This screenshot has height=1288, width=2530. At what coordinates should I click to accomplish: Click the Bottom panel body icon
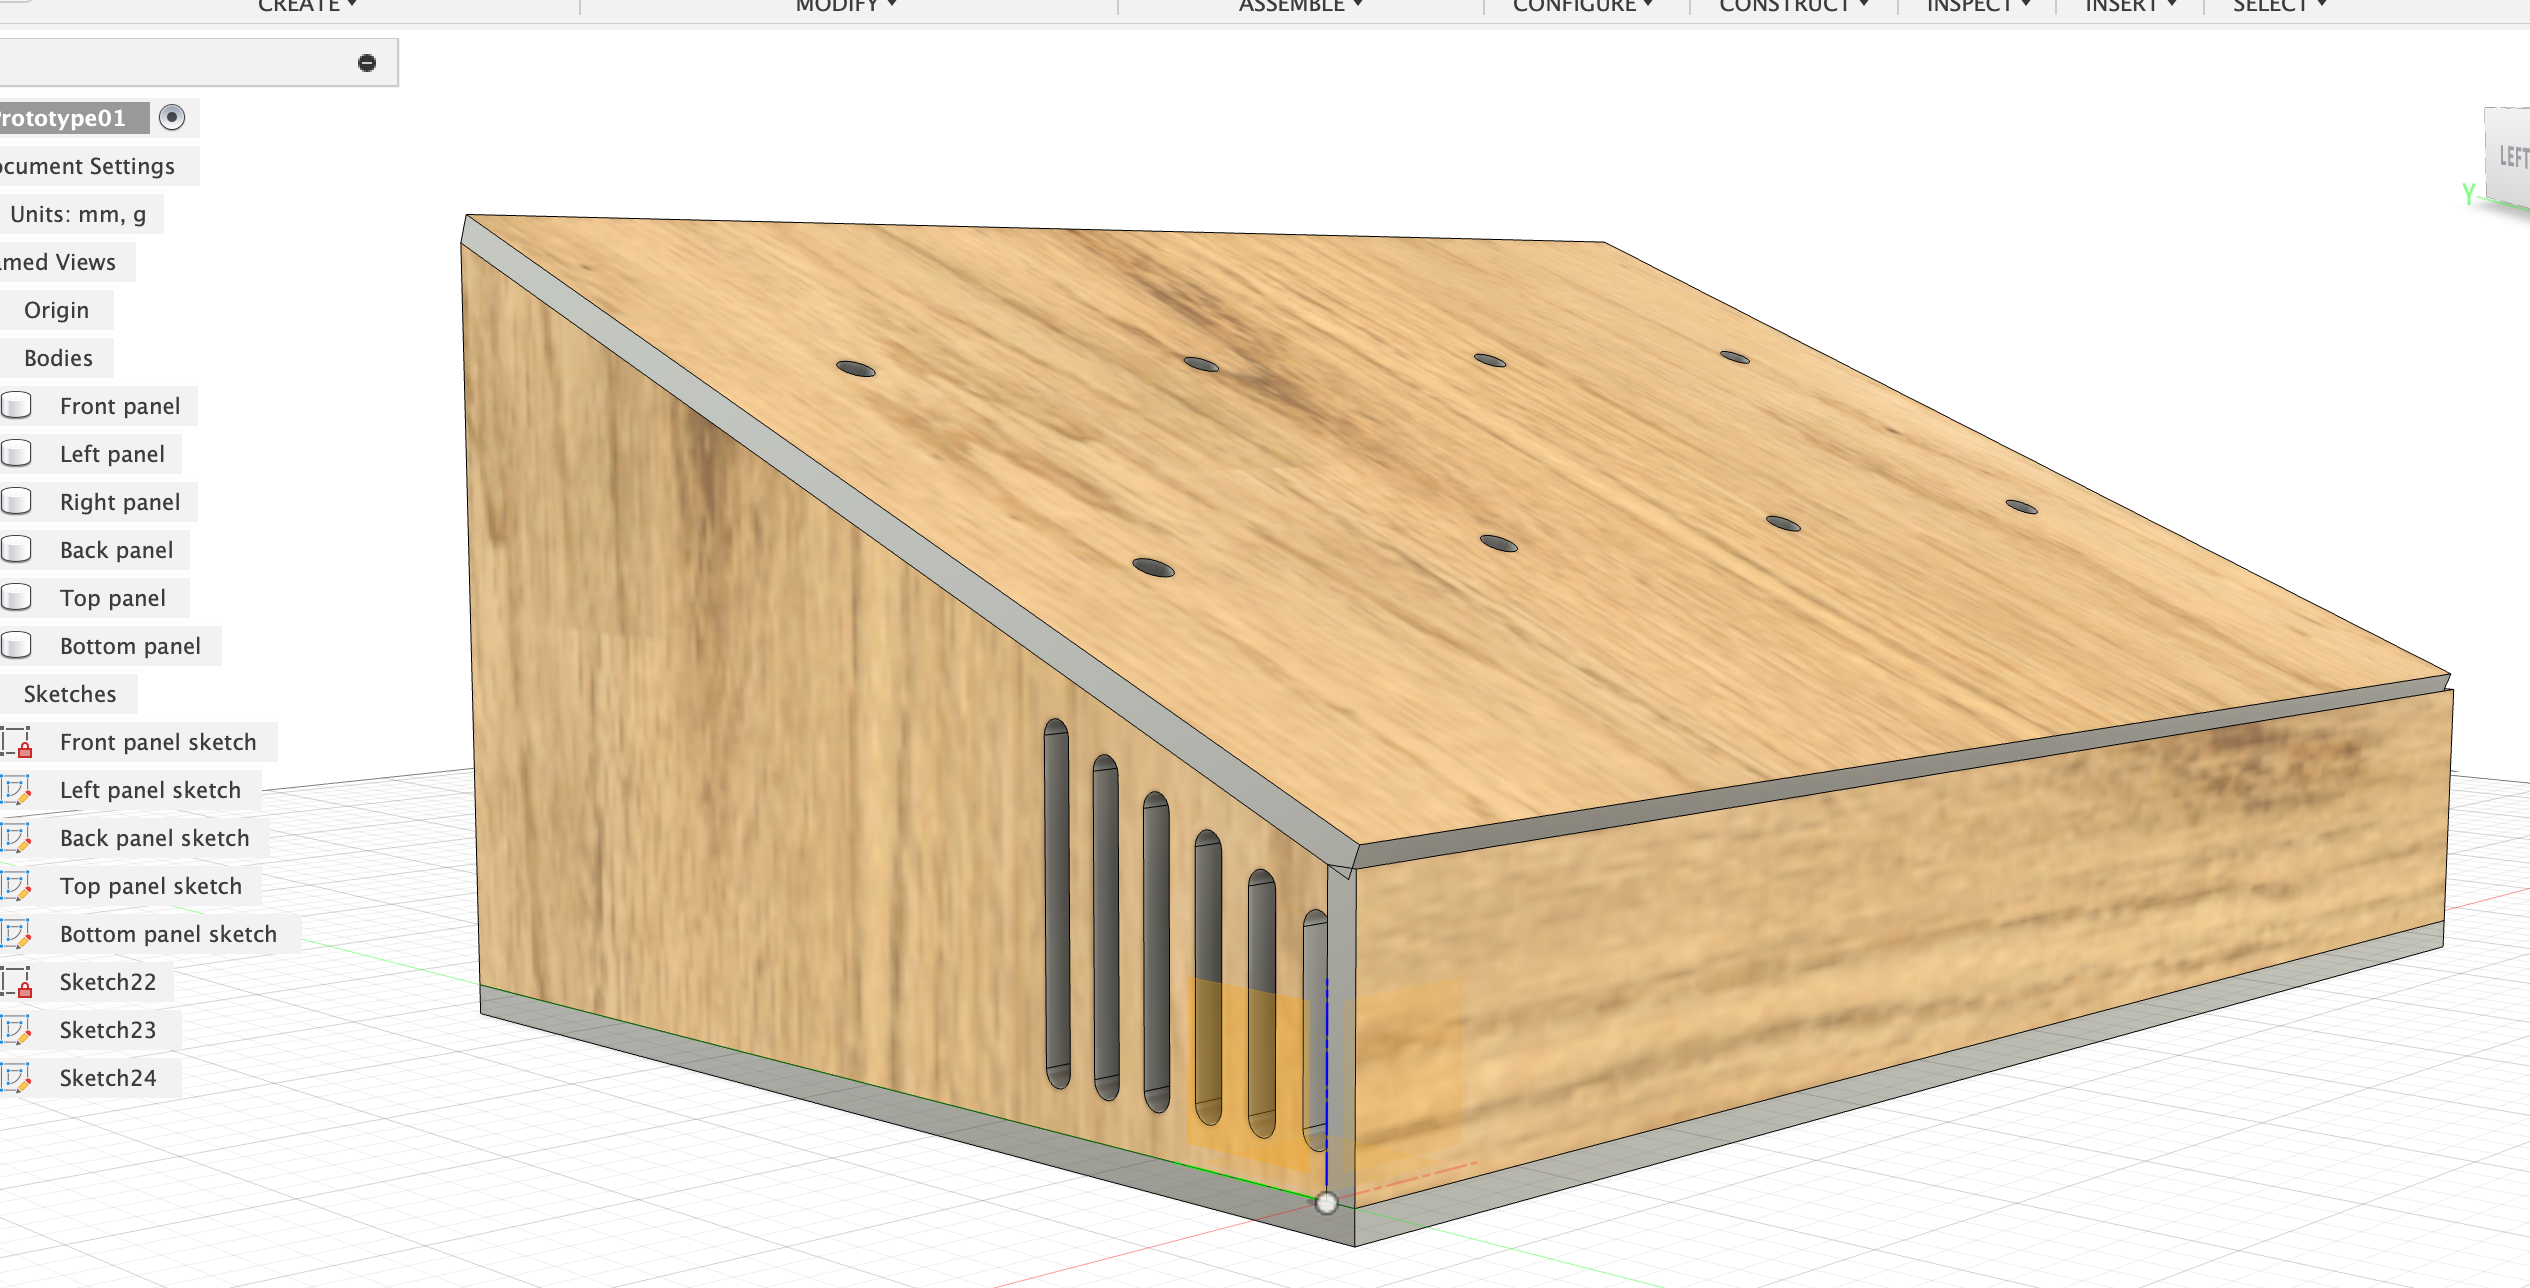pyautogui.click(x=17, y=646)
